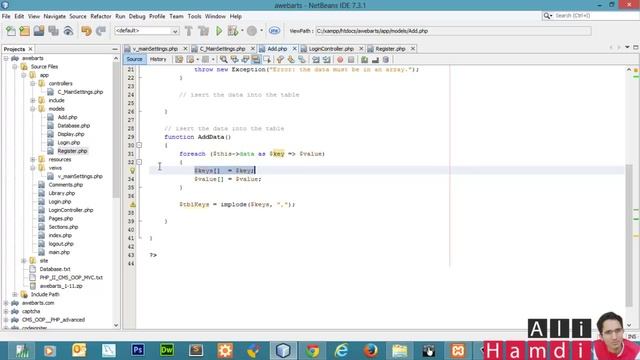Open Dreamweaver from the taskbar
This screenshot has width=640, height=360.
(x=167, y=350)
